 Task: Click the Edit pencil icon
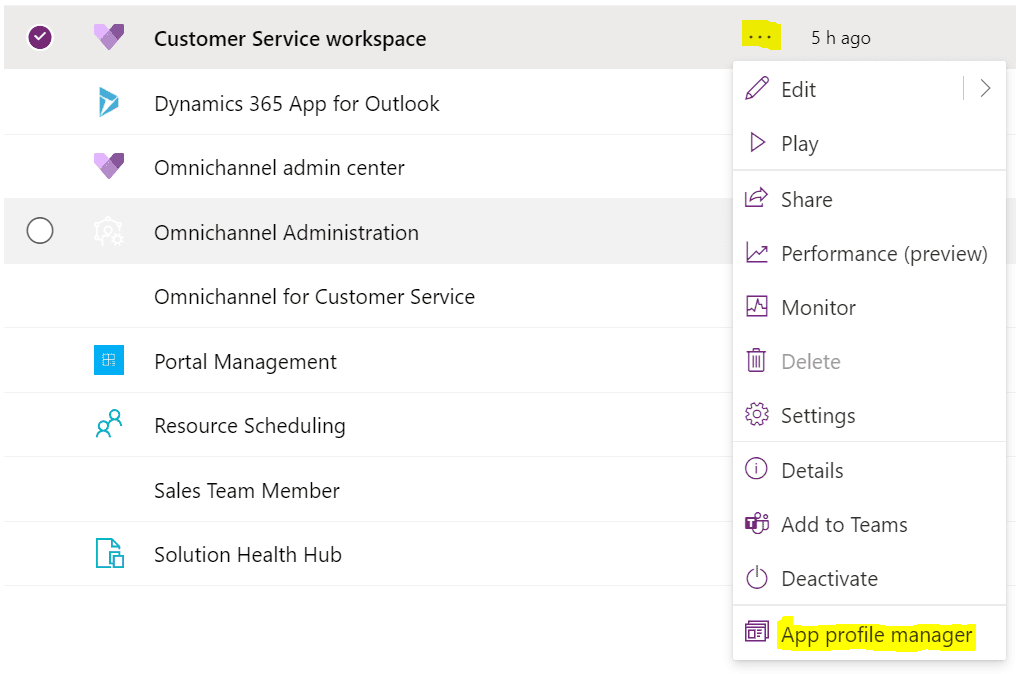[x=758, y=89]
